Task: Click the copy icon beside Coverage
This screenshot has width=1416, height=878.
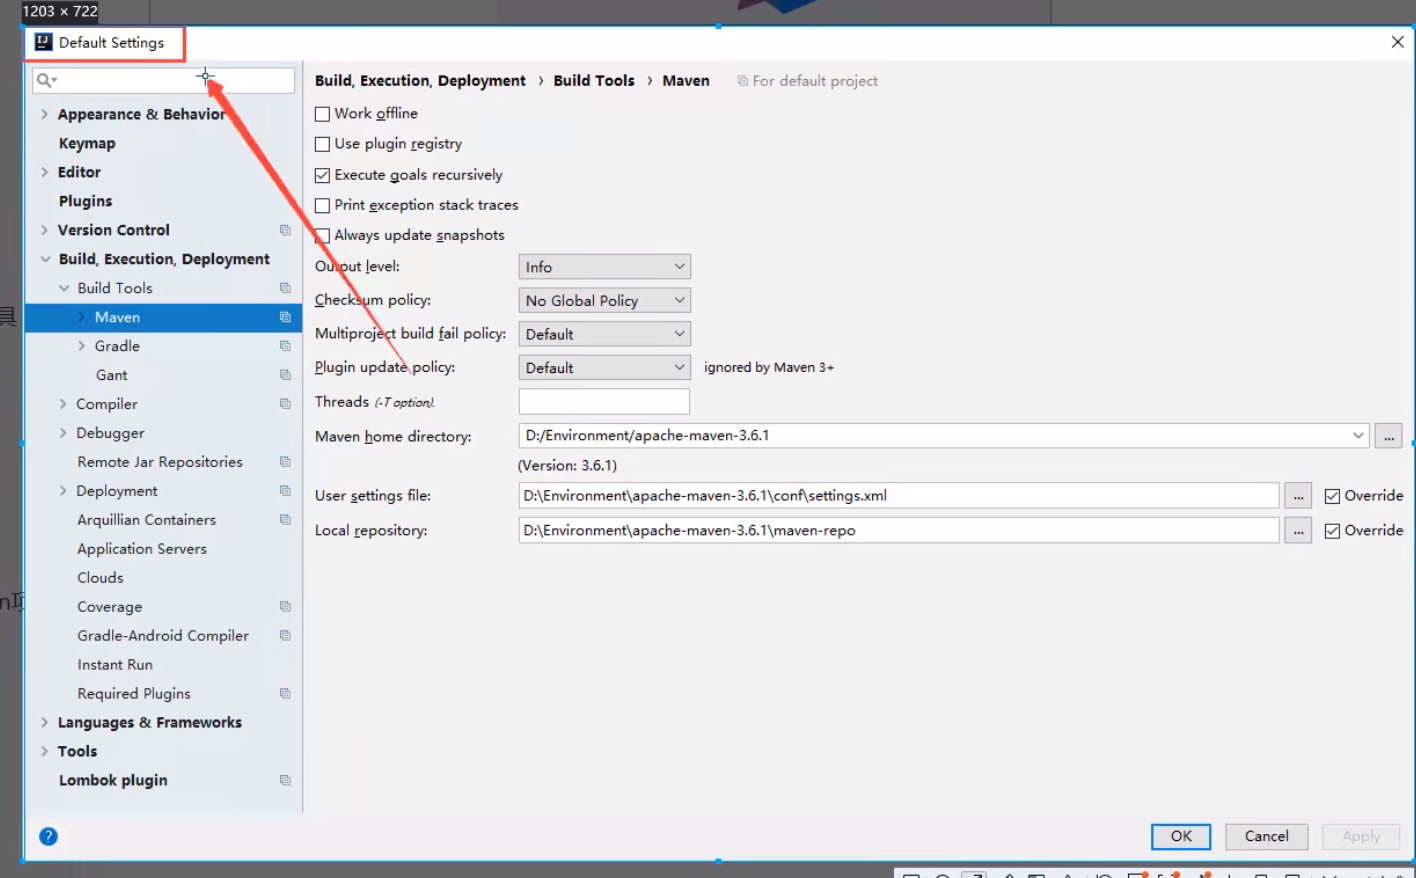Action: pos(285,607)
